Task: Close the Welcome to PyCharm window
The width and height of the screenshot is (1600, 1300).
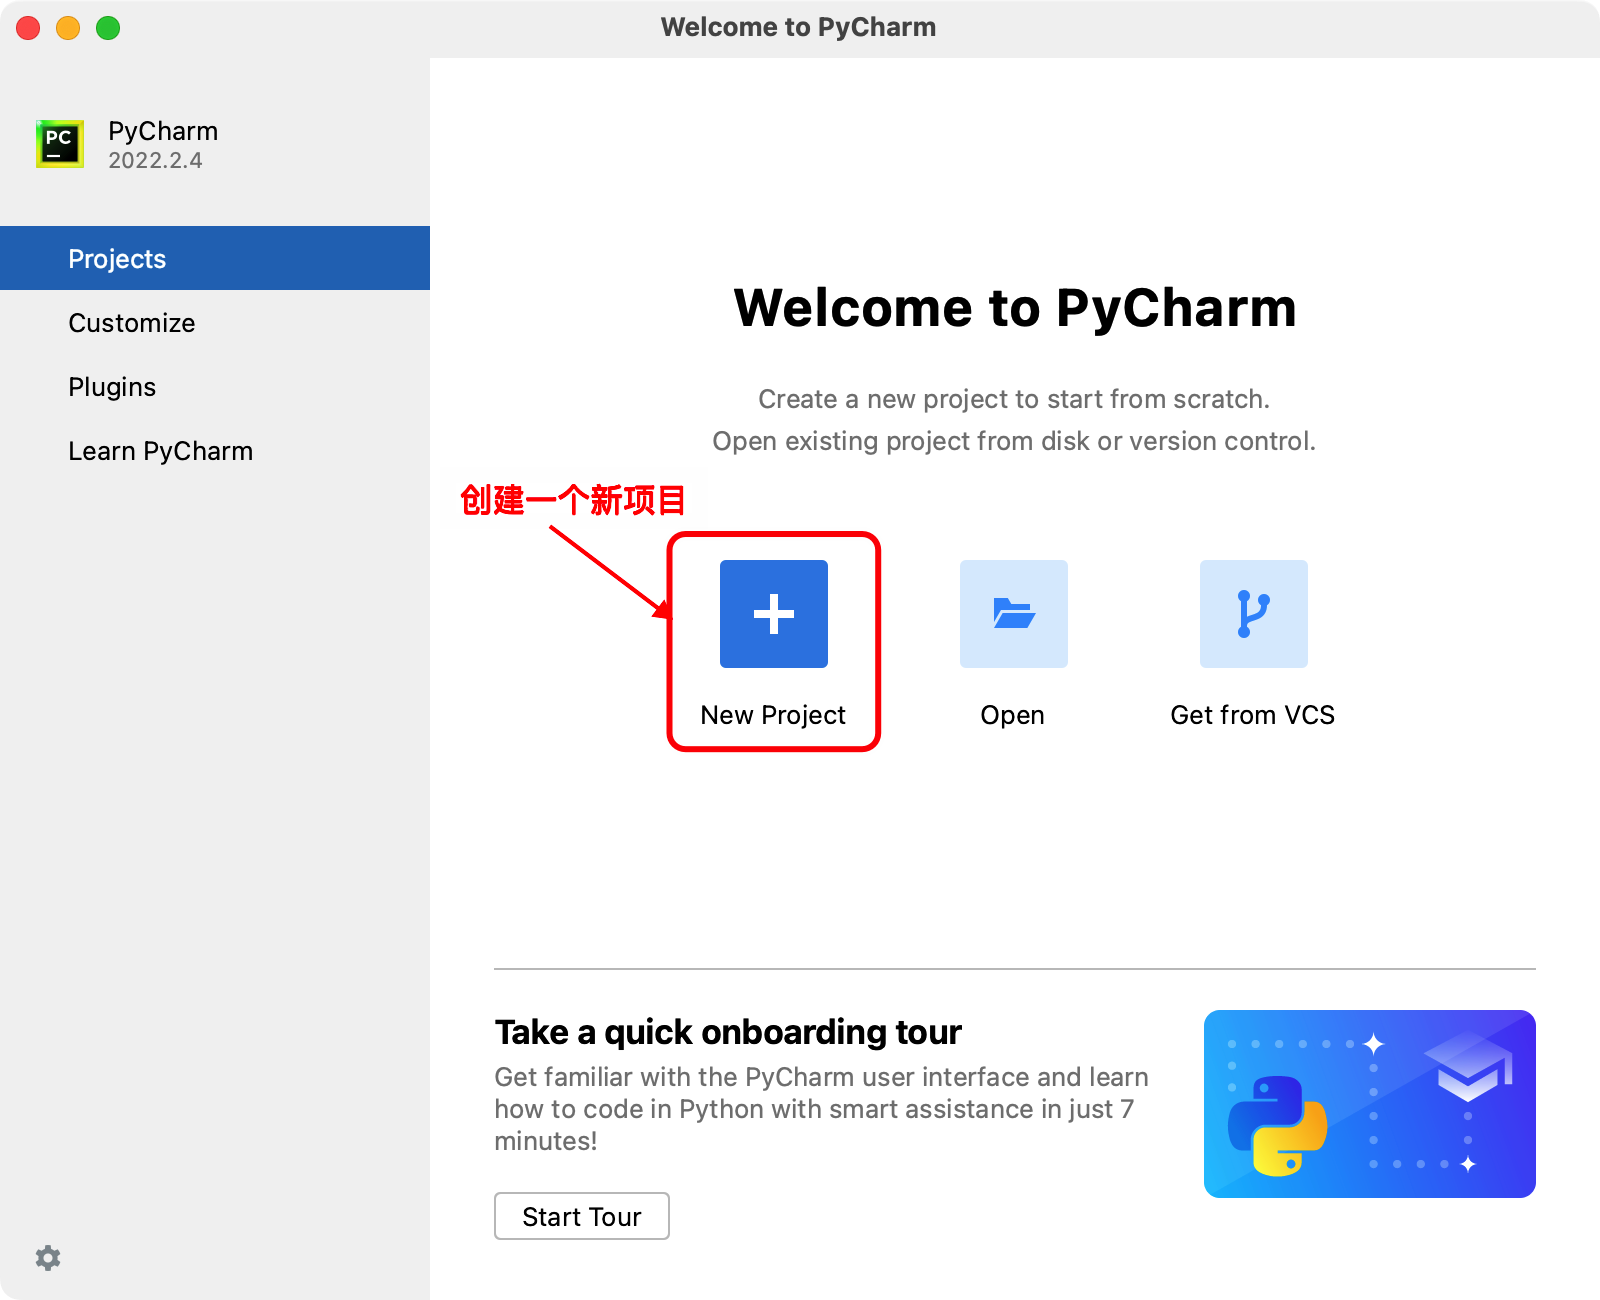Action: point(28,28)
